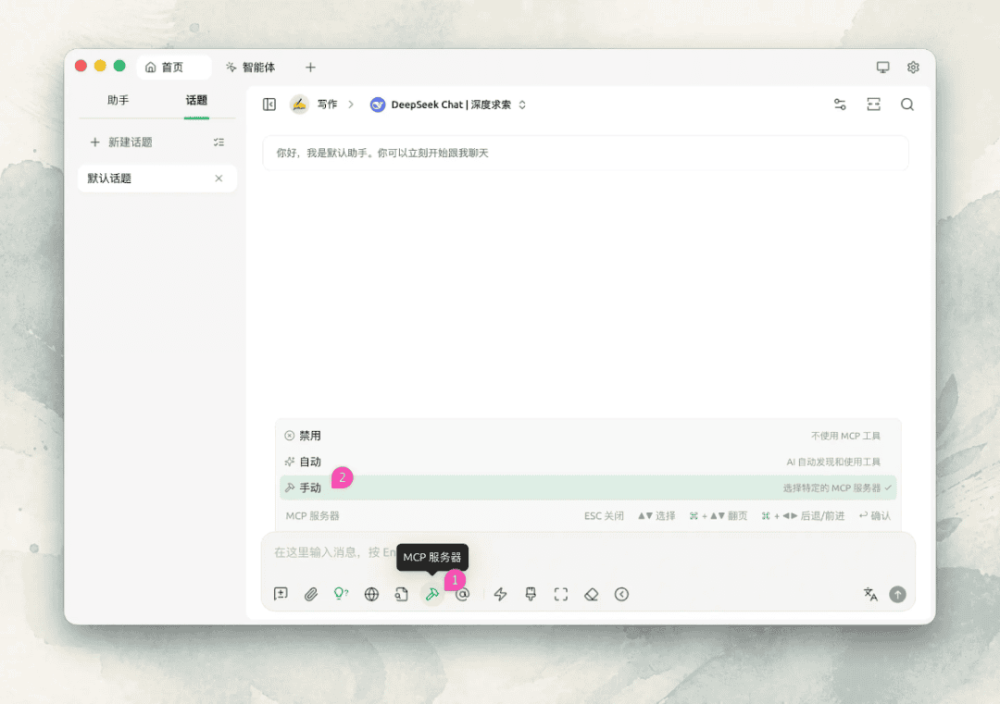Click the MCP 服务器 panel footer label

click(x=312, y=516)
